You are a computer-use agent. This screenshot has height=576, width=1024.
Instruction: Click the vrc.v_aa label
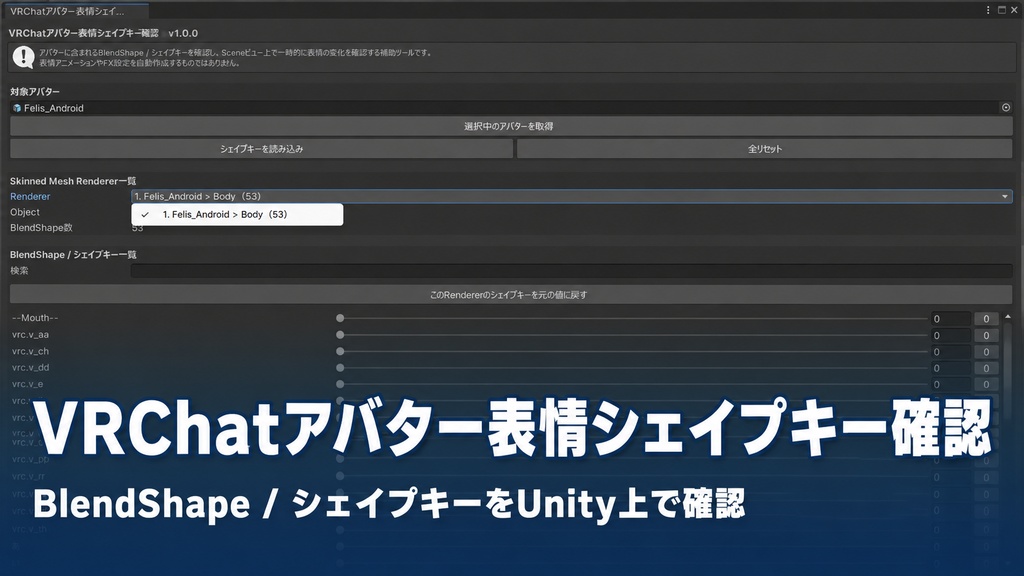[30, 334]
